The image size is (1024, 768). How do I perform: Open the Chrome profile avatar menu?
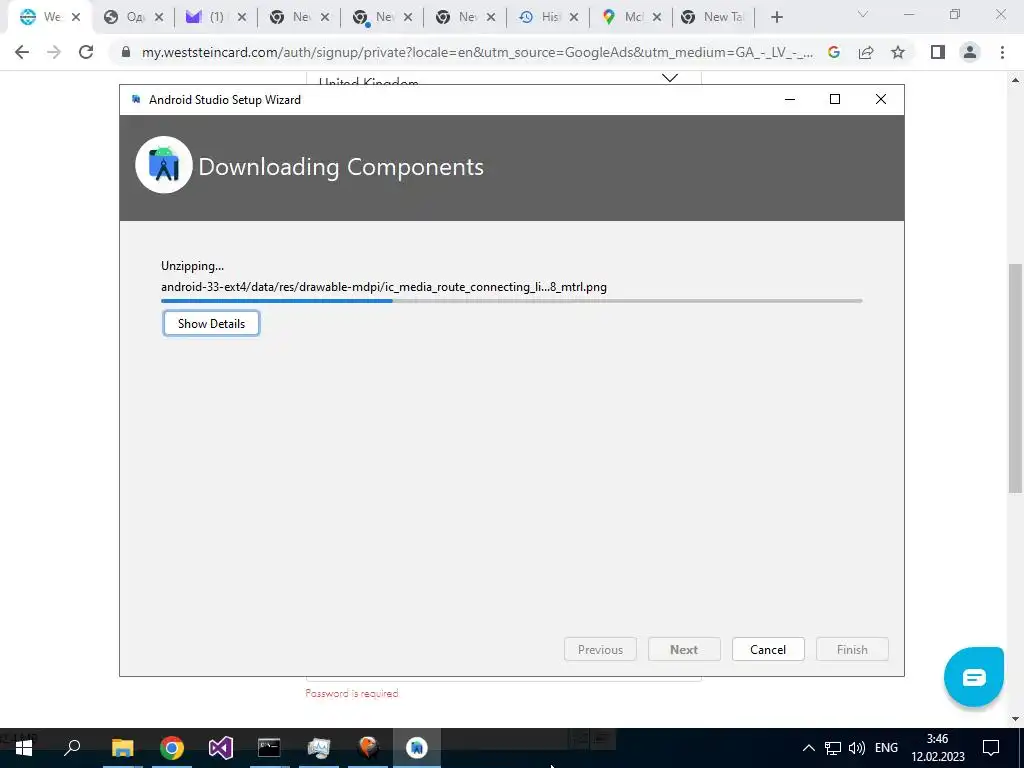click(970, 52)
